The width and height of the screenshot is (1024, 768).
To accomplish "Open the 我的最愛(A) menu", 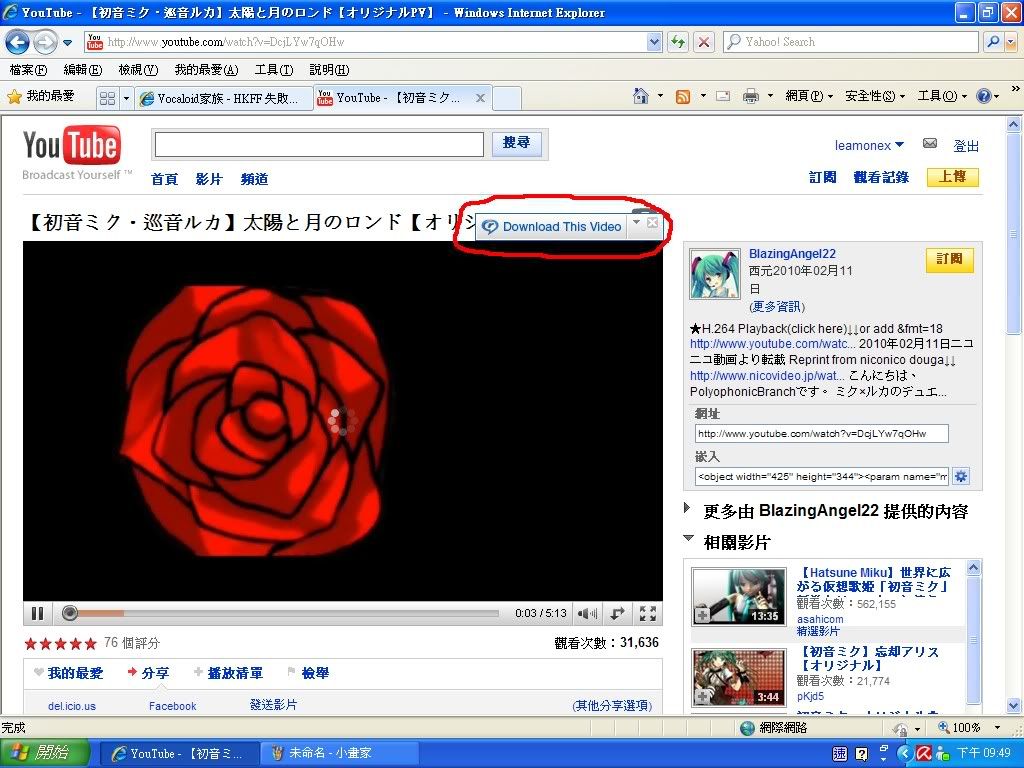I will click(206, 69).
